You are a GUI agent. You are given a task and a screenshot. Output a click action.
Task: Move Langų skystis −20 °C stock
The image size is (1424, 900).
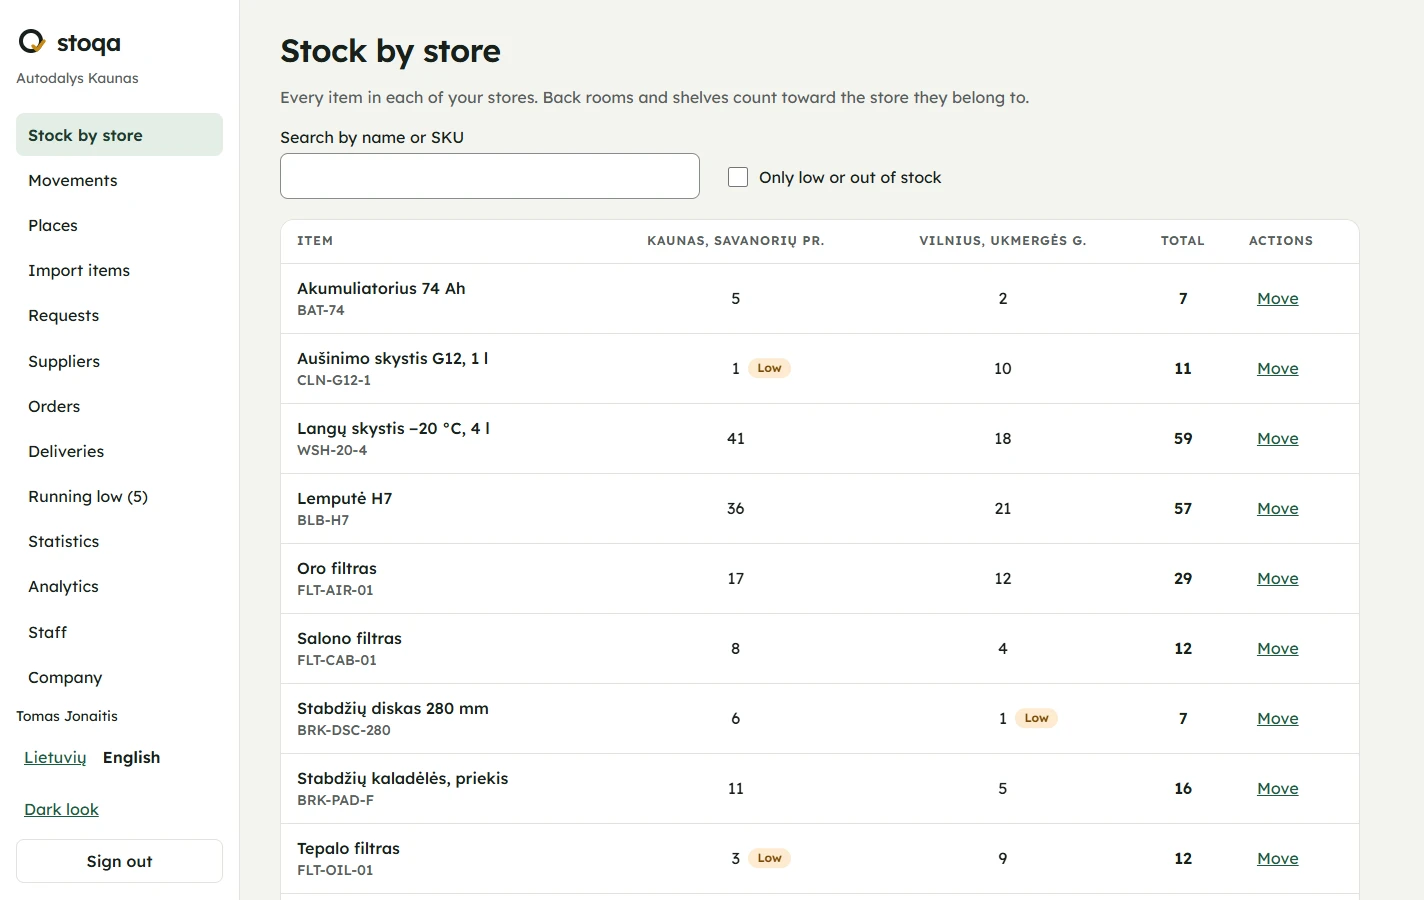1277,438
